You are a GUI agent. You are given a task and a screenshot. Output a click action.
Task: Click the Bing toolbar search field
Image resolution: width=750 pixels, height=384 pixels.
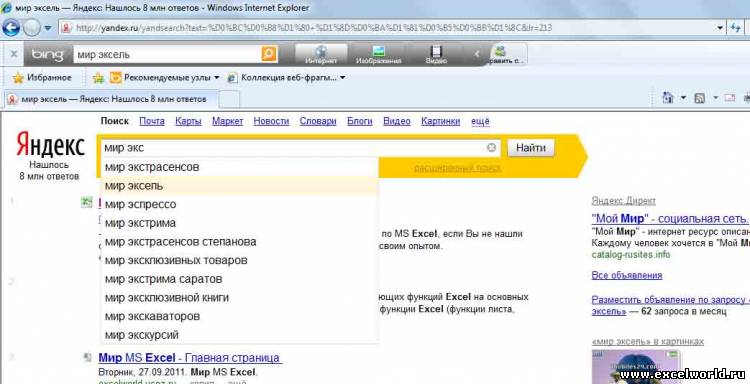point(167,55)
